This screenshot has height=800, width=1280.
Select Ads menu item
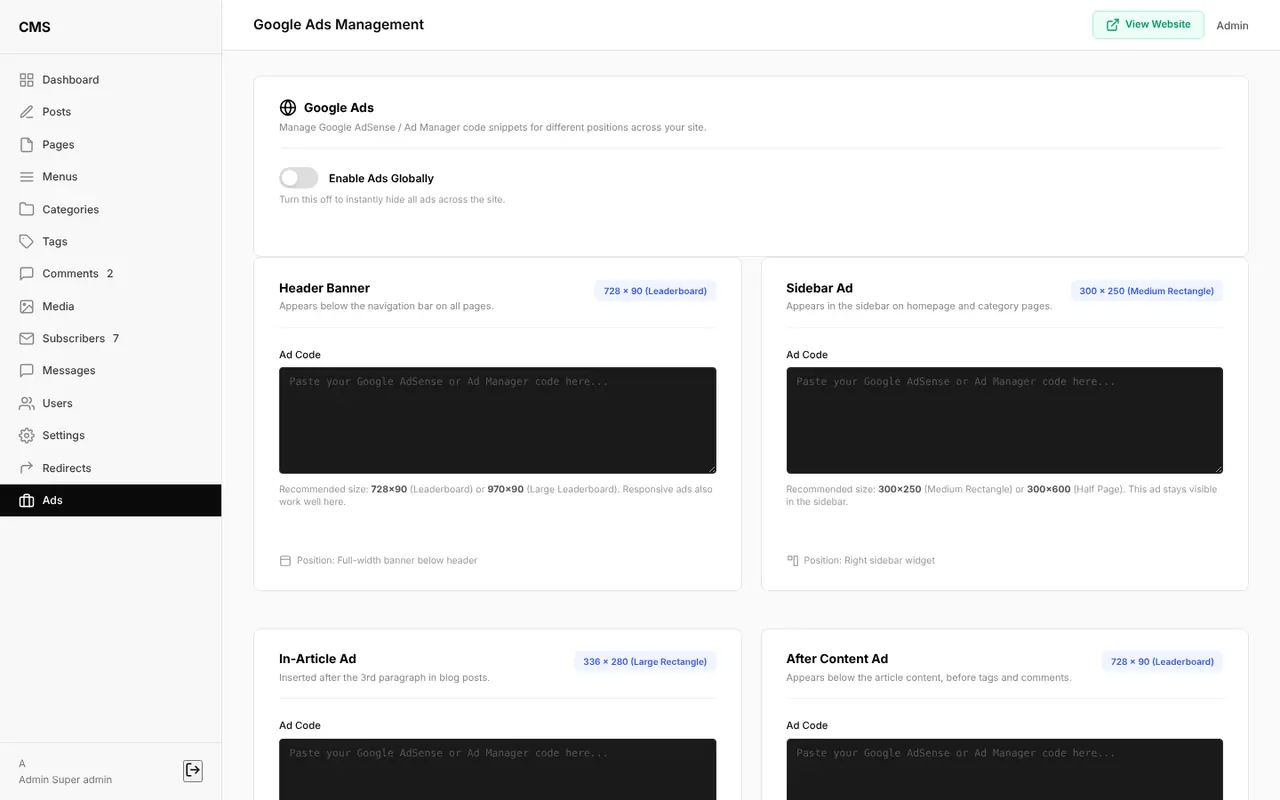click(110, 501)
